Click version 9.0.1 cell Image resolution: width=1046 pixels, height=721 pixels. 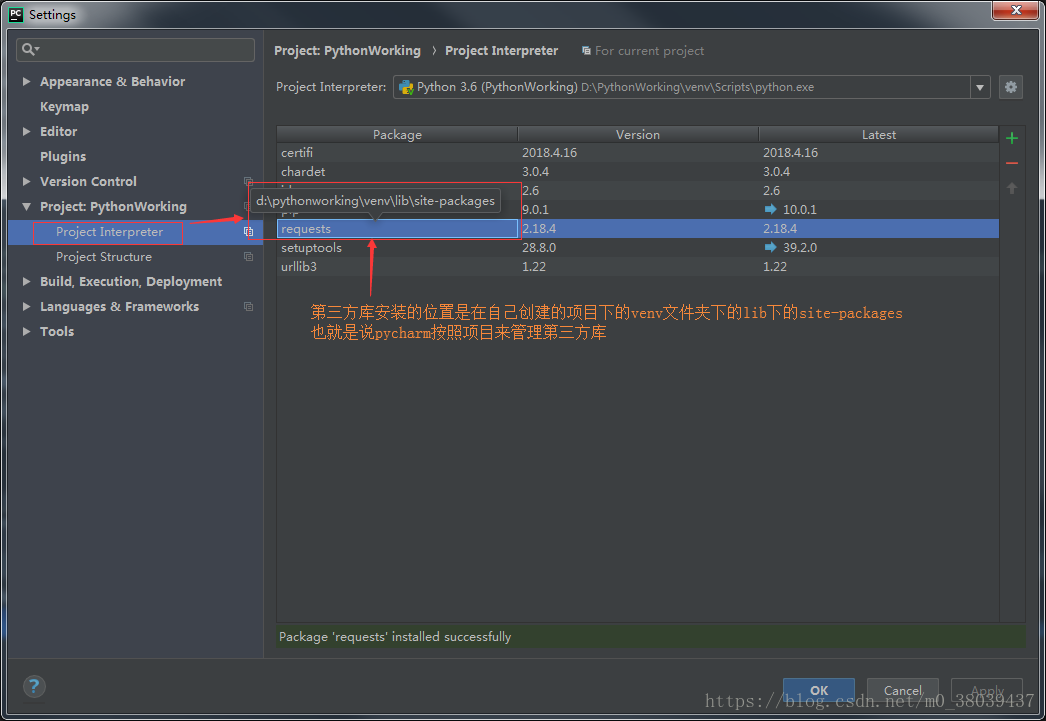tap(535, 209)
